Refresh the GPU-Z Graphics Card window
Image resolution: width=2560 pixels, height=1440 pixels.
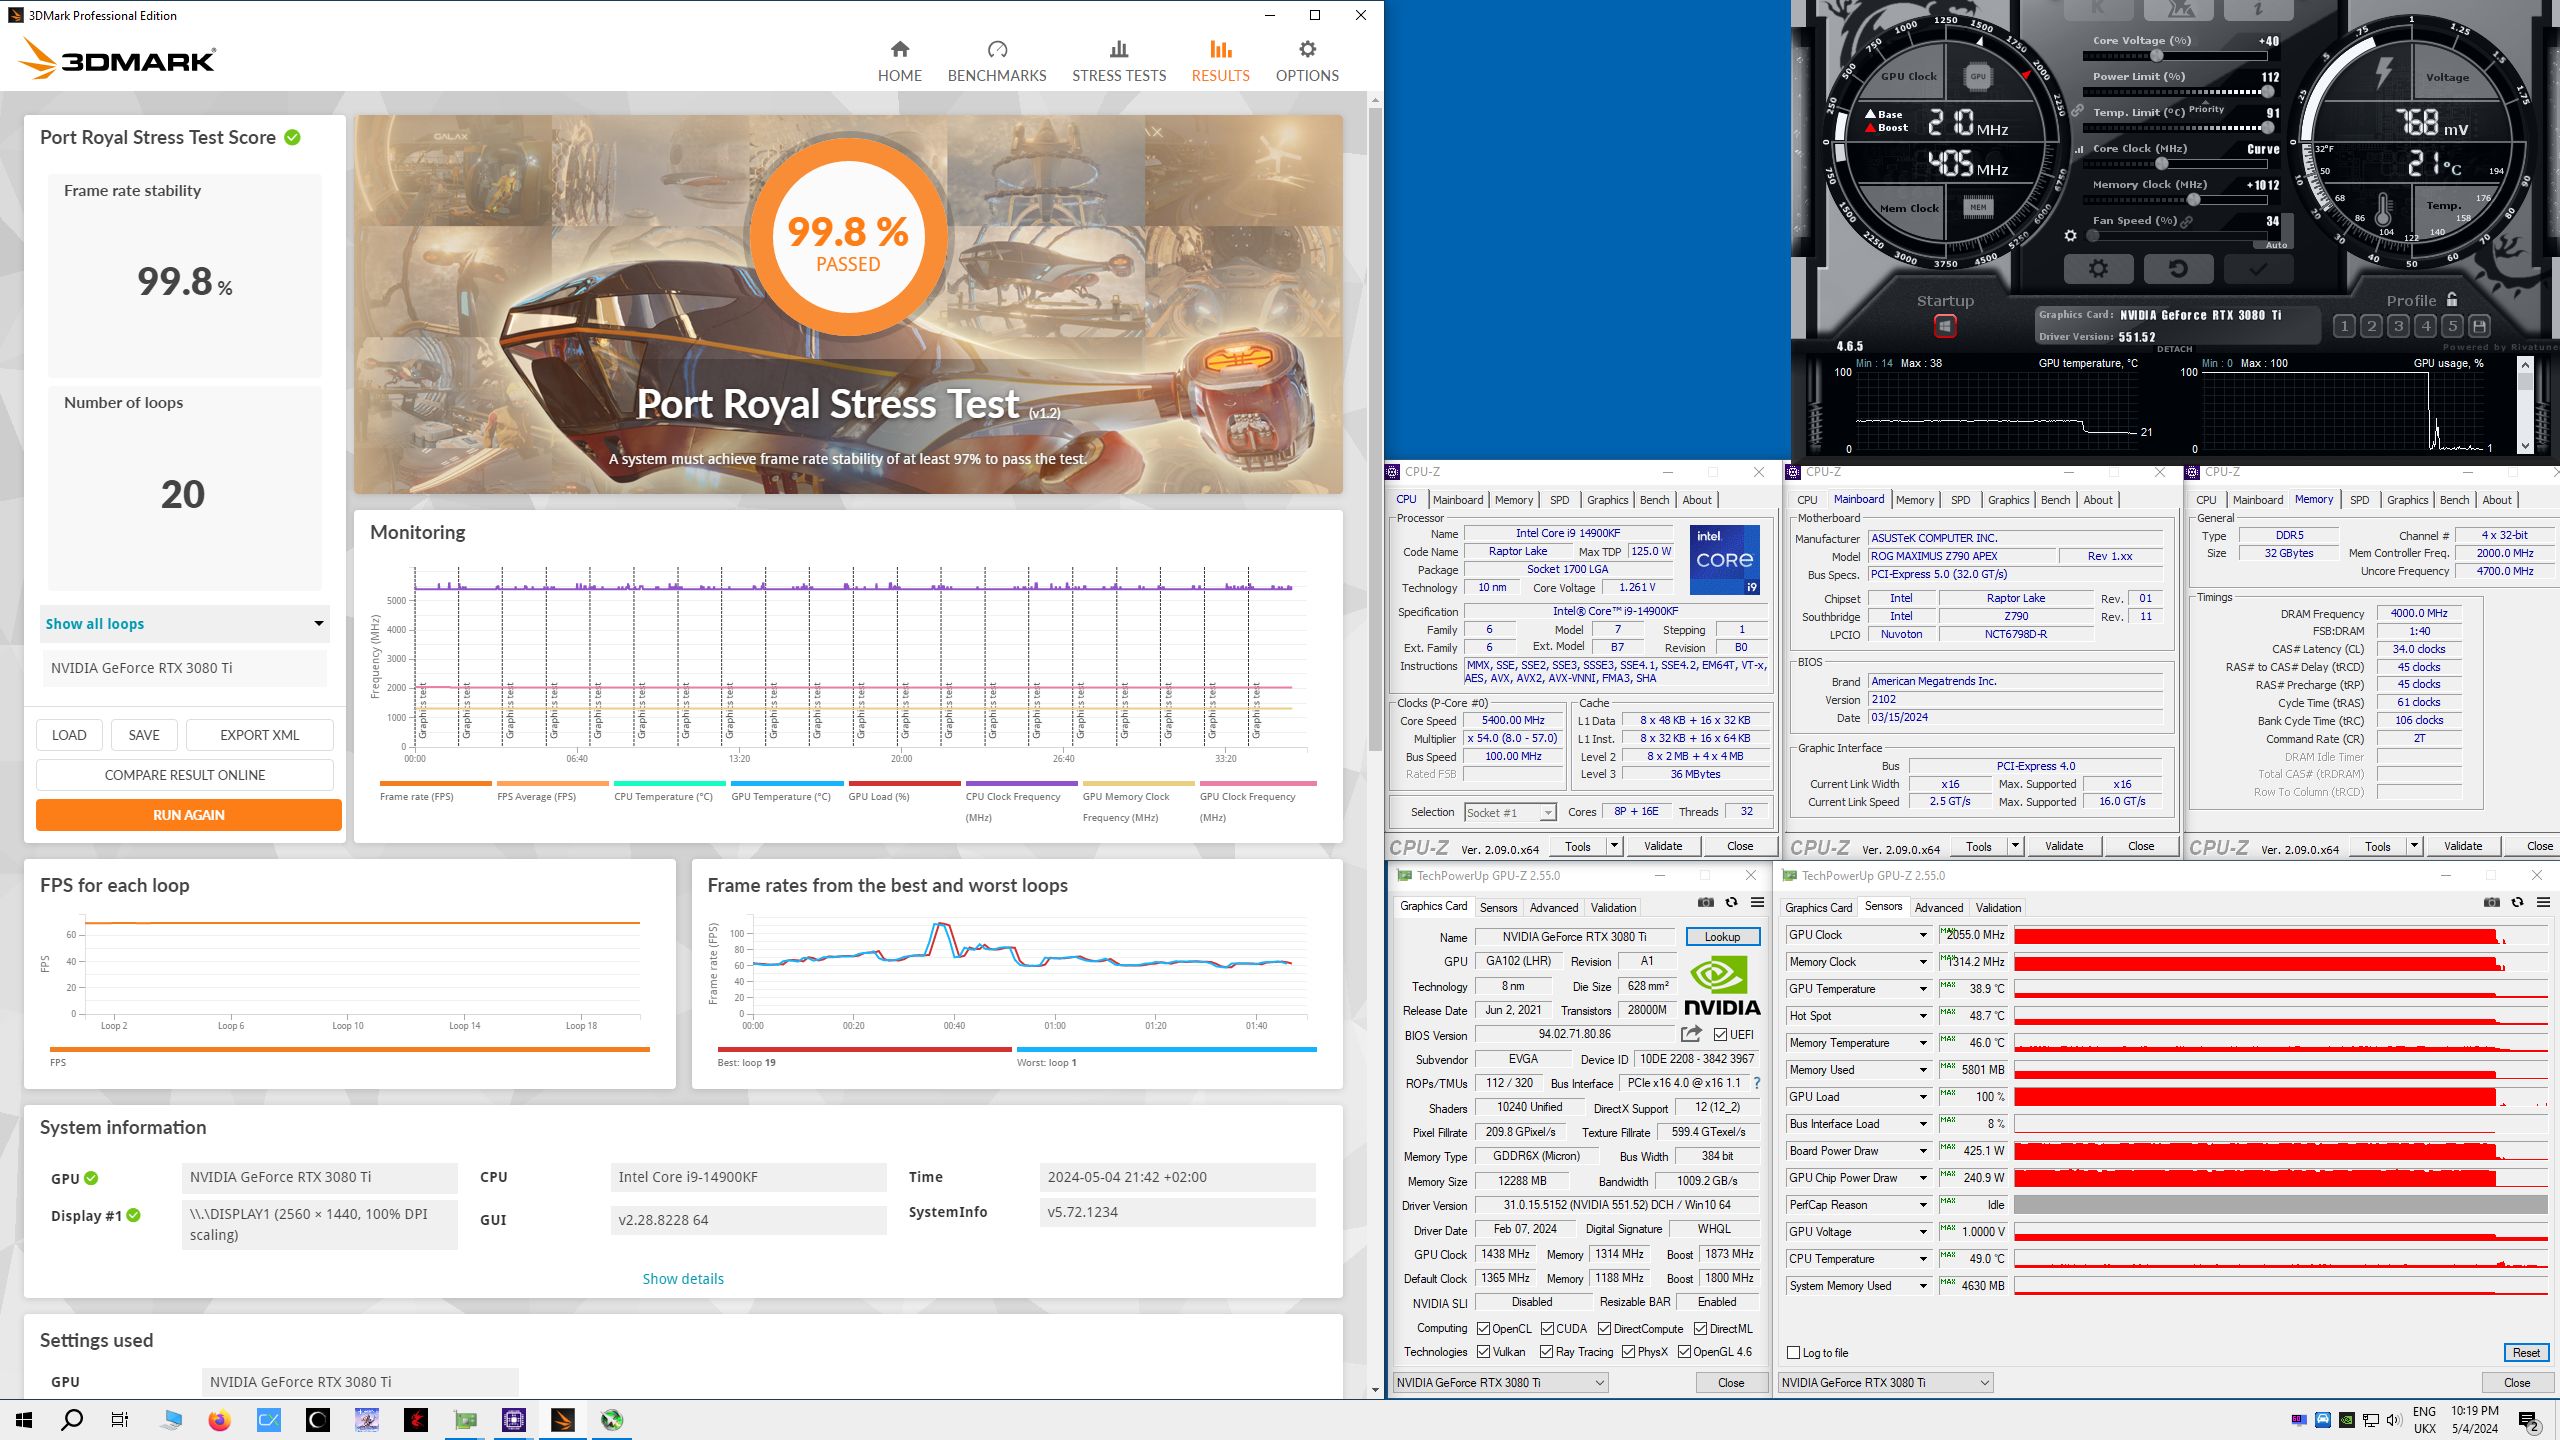click(x=1731, y=902)
